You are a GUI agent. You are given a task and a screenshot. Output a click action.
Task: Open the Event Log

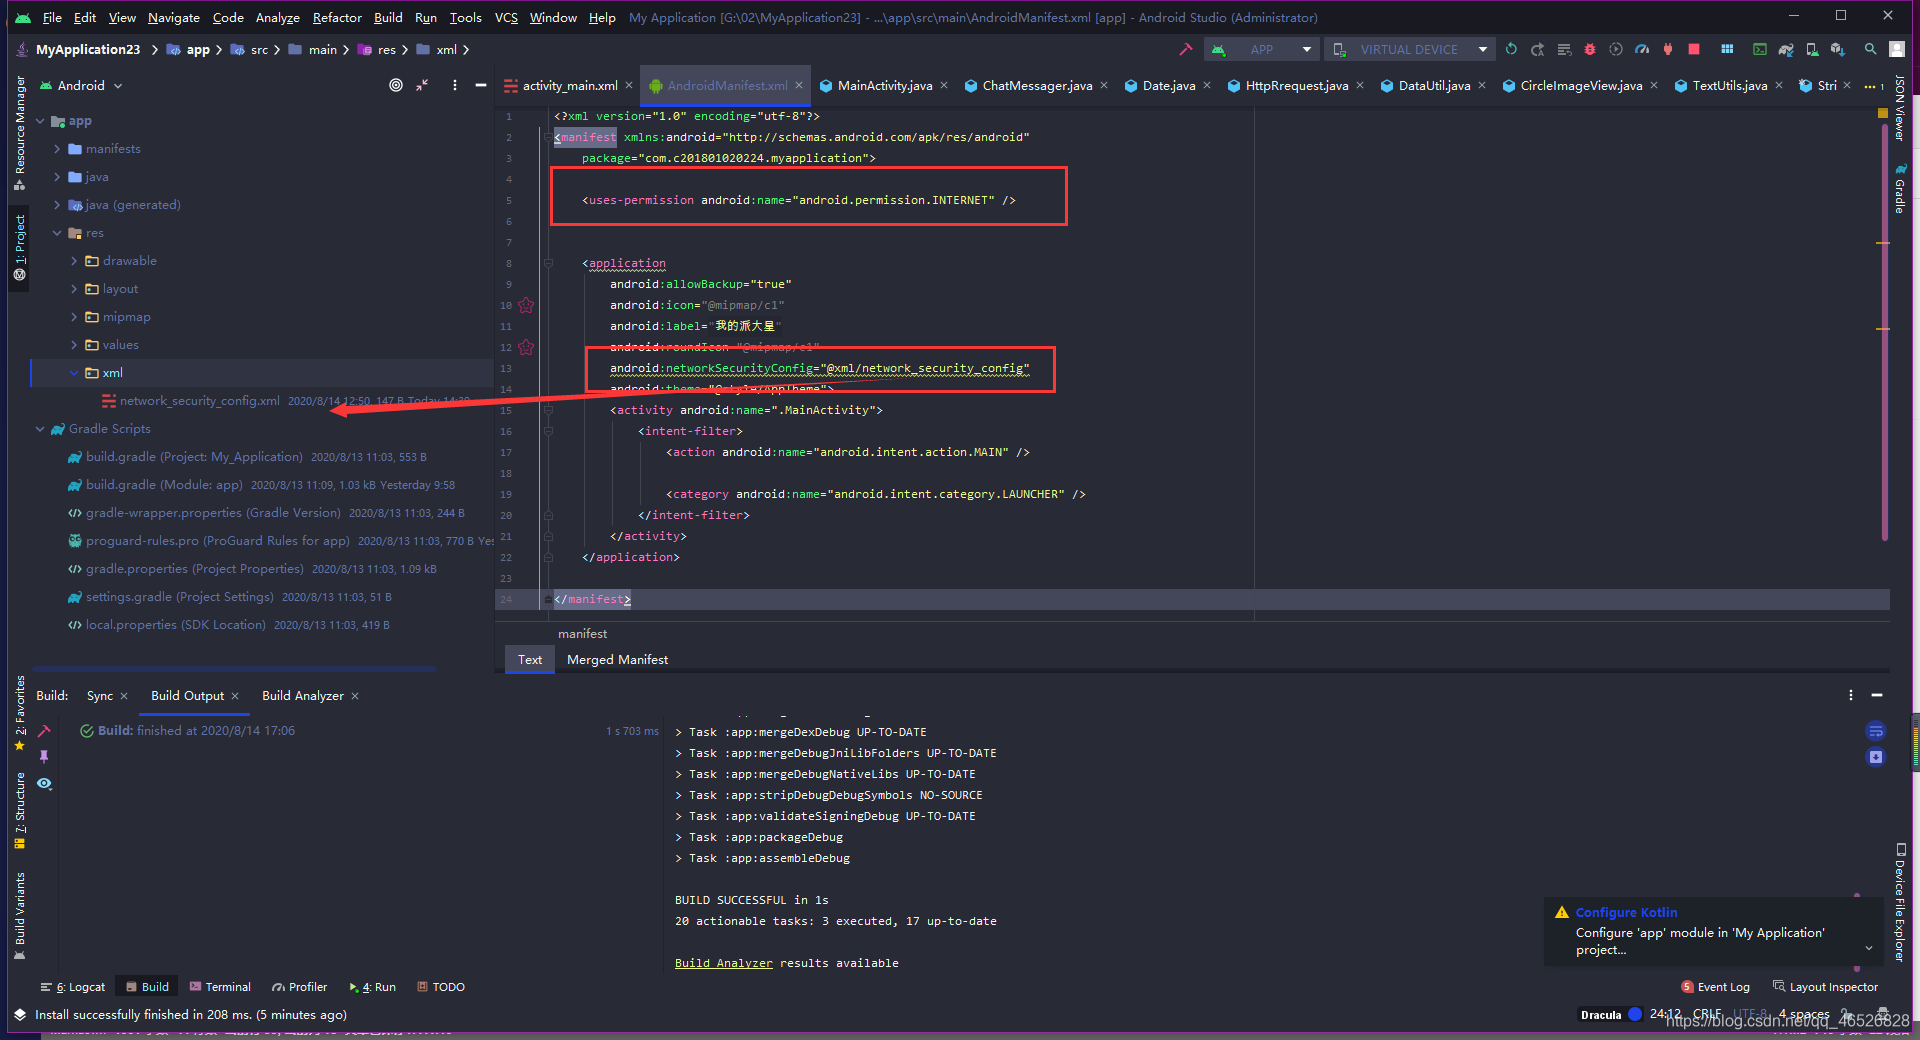1716,987
